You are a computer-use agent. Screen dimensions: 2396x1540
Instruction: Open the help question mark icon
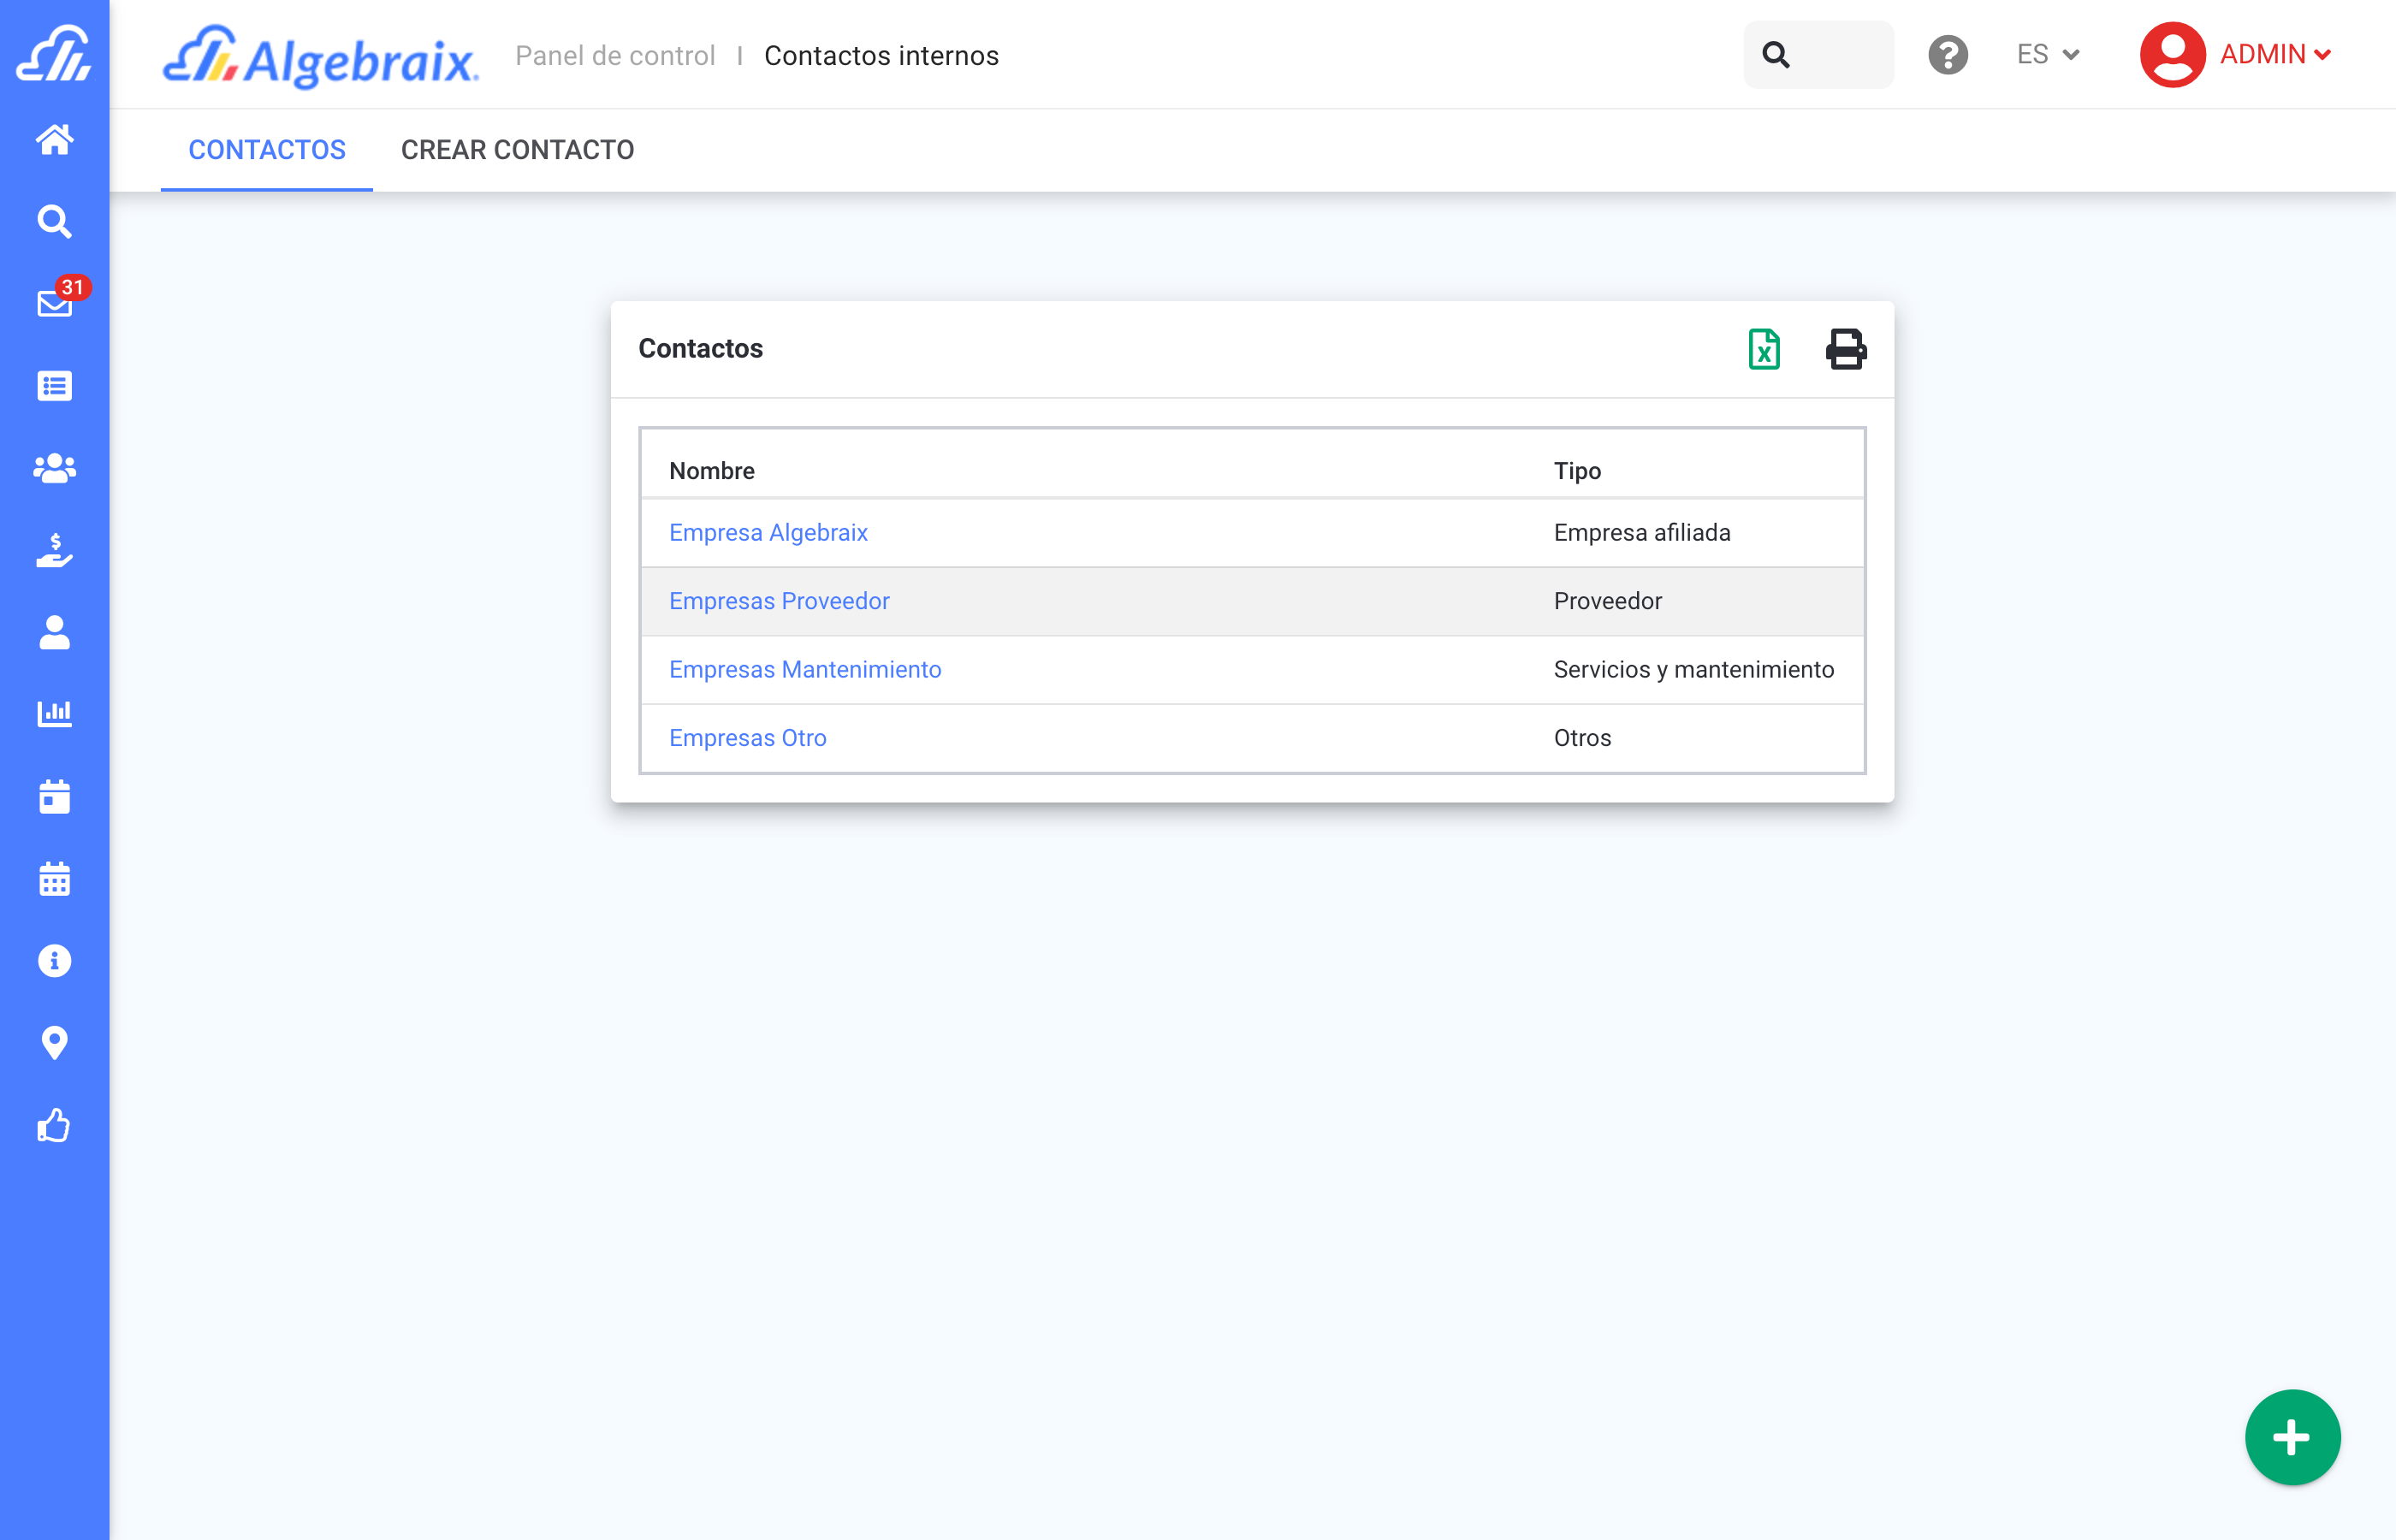[1947, 55]
